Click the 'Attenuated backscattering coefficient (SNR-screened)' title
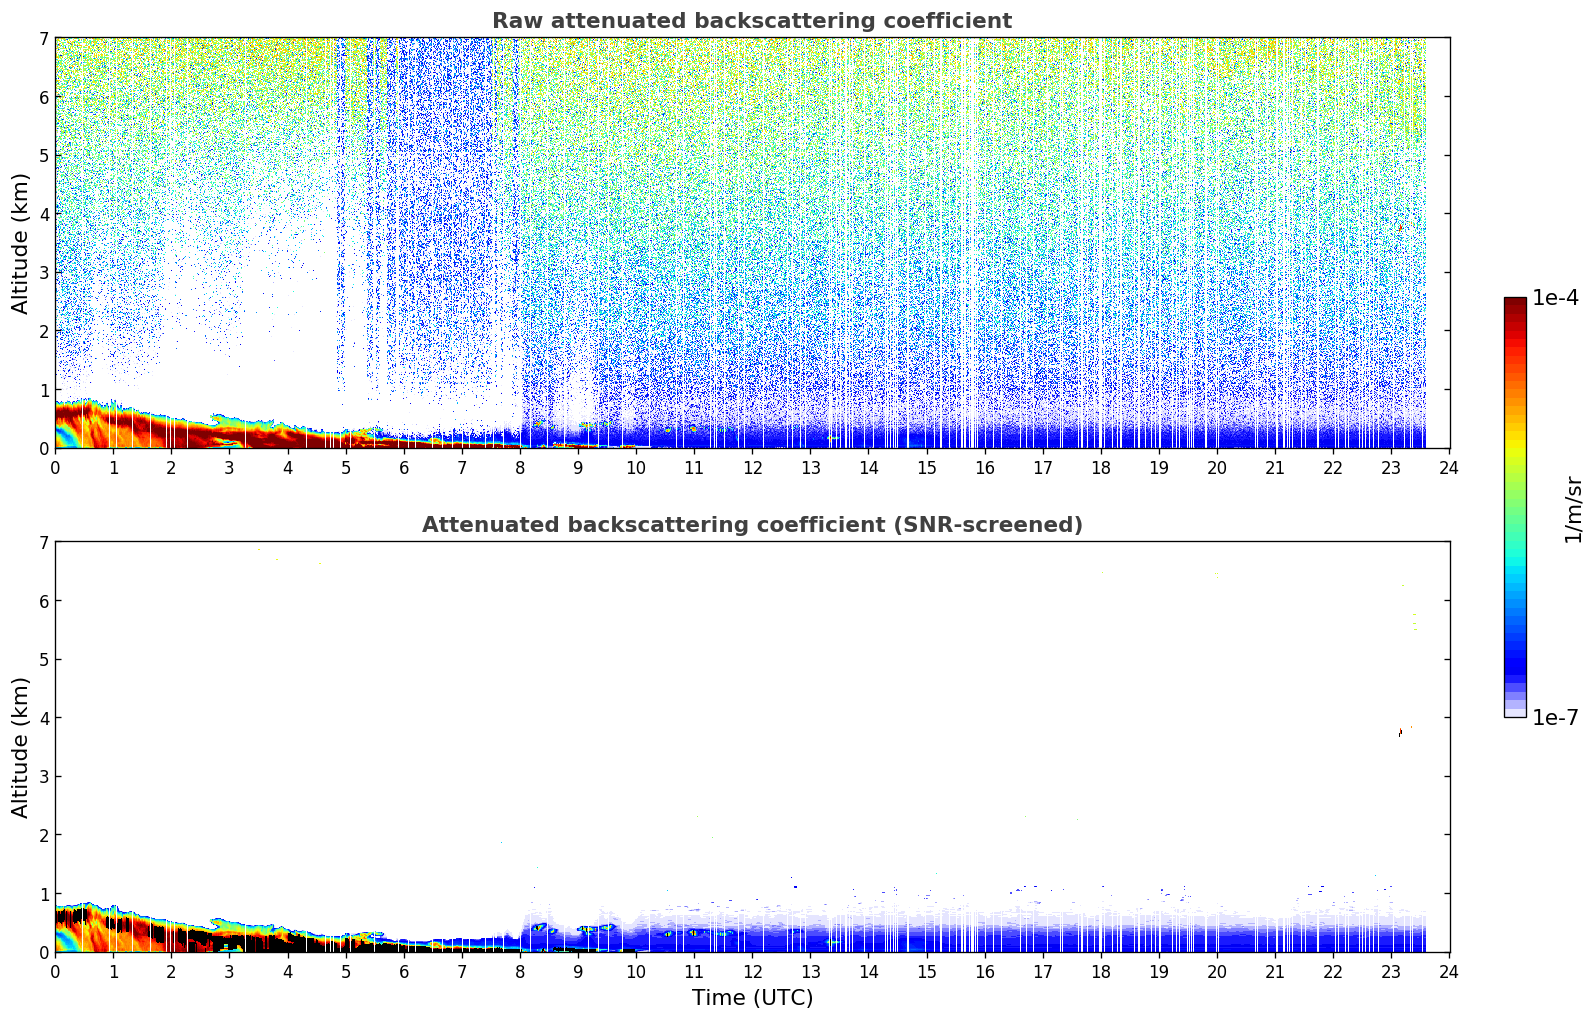1595x1020 pixels. [x=752, y=525]
